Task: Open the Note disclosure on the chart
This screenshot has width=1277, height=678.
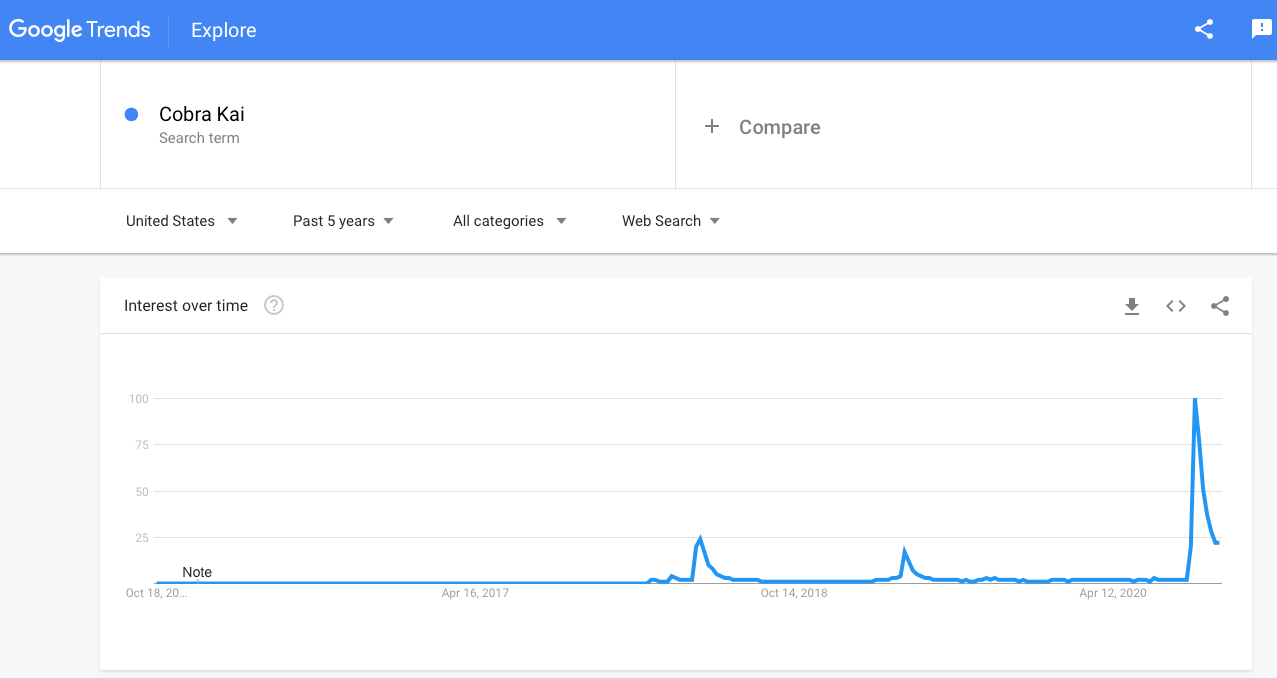Action: click(x=196, y=571)
